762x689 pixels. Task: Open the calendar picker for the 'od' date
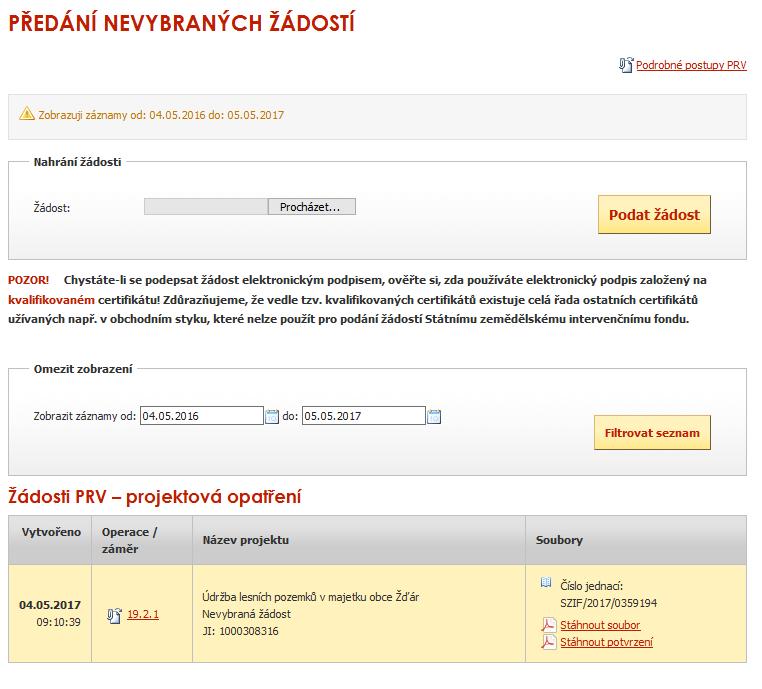272,416
